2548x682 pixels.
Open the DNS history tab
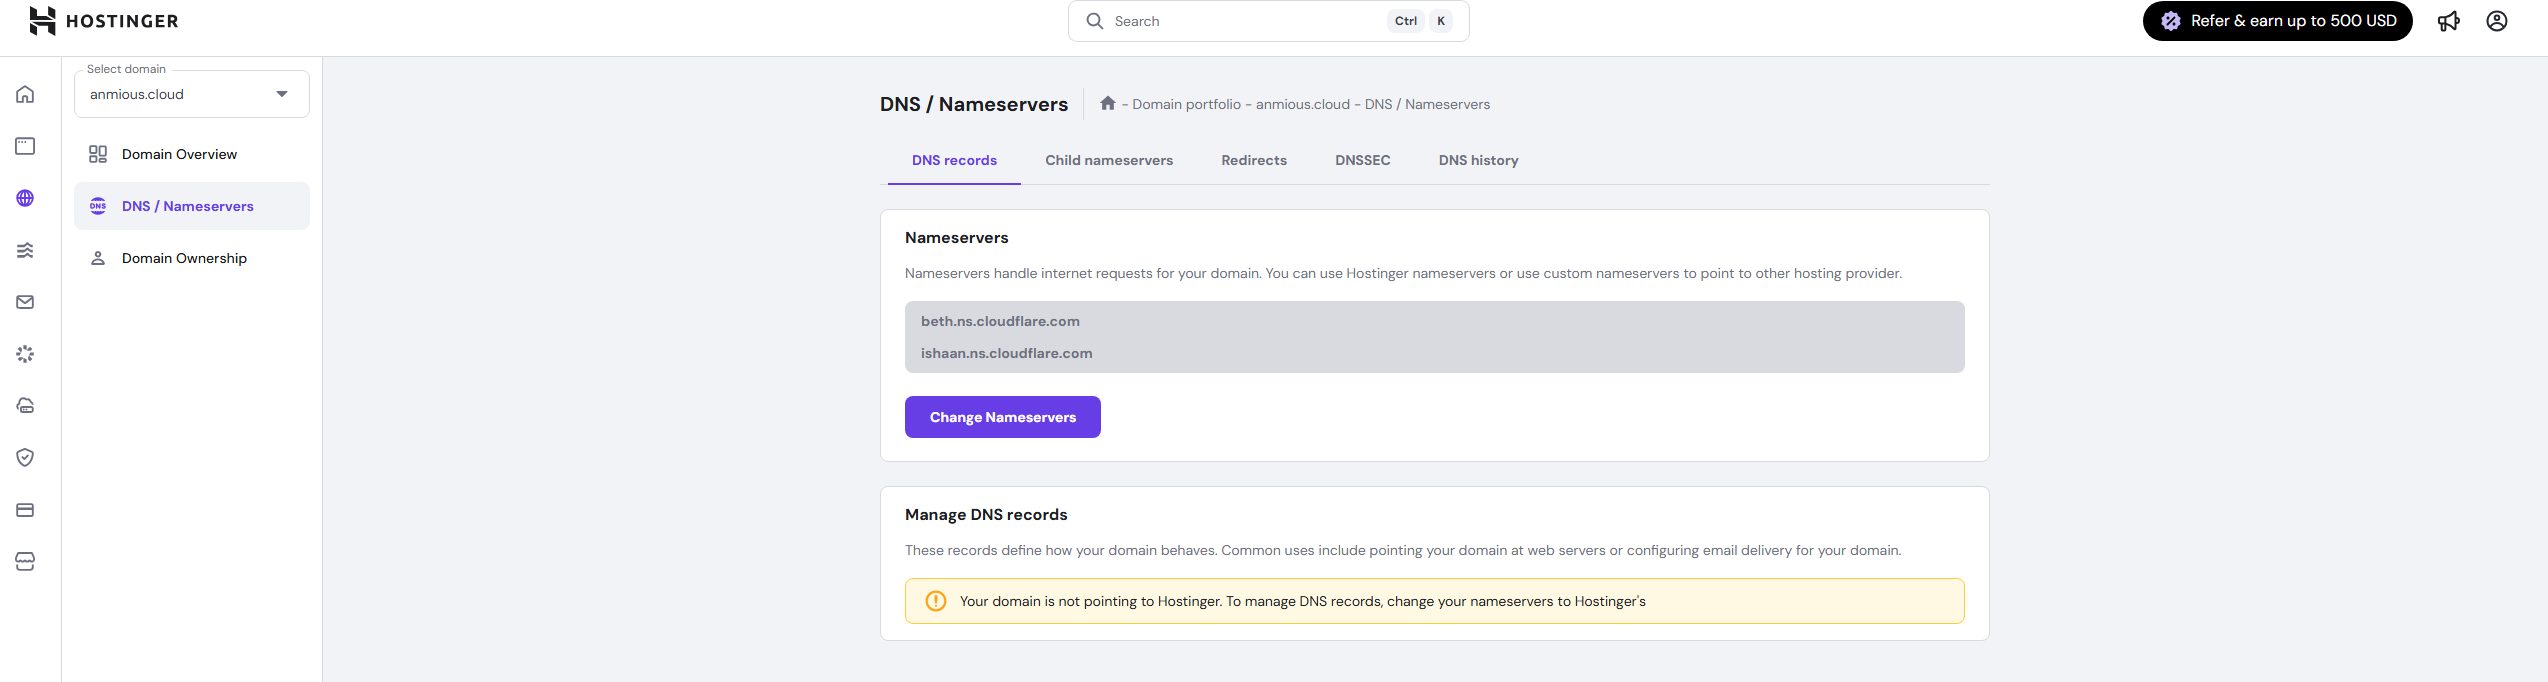coord(1478,160)
